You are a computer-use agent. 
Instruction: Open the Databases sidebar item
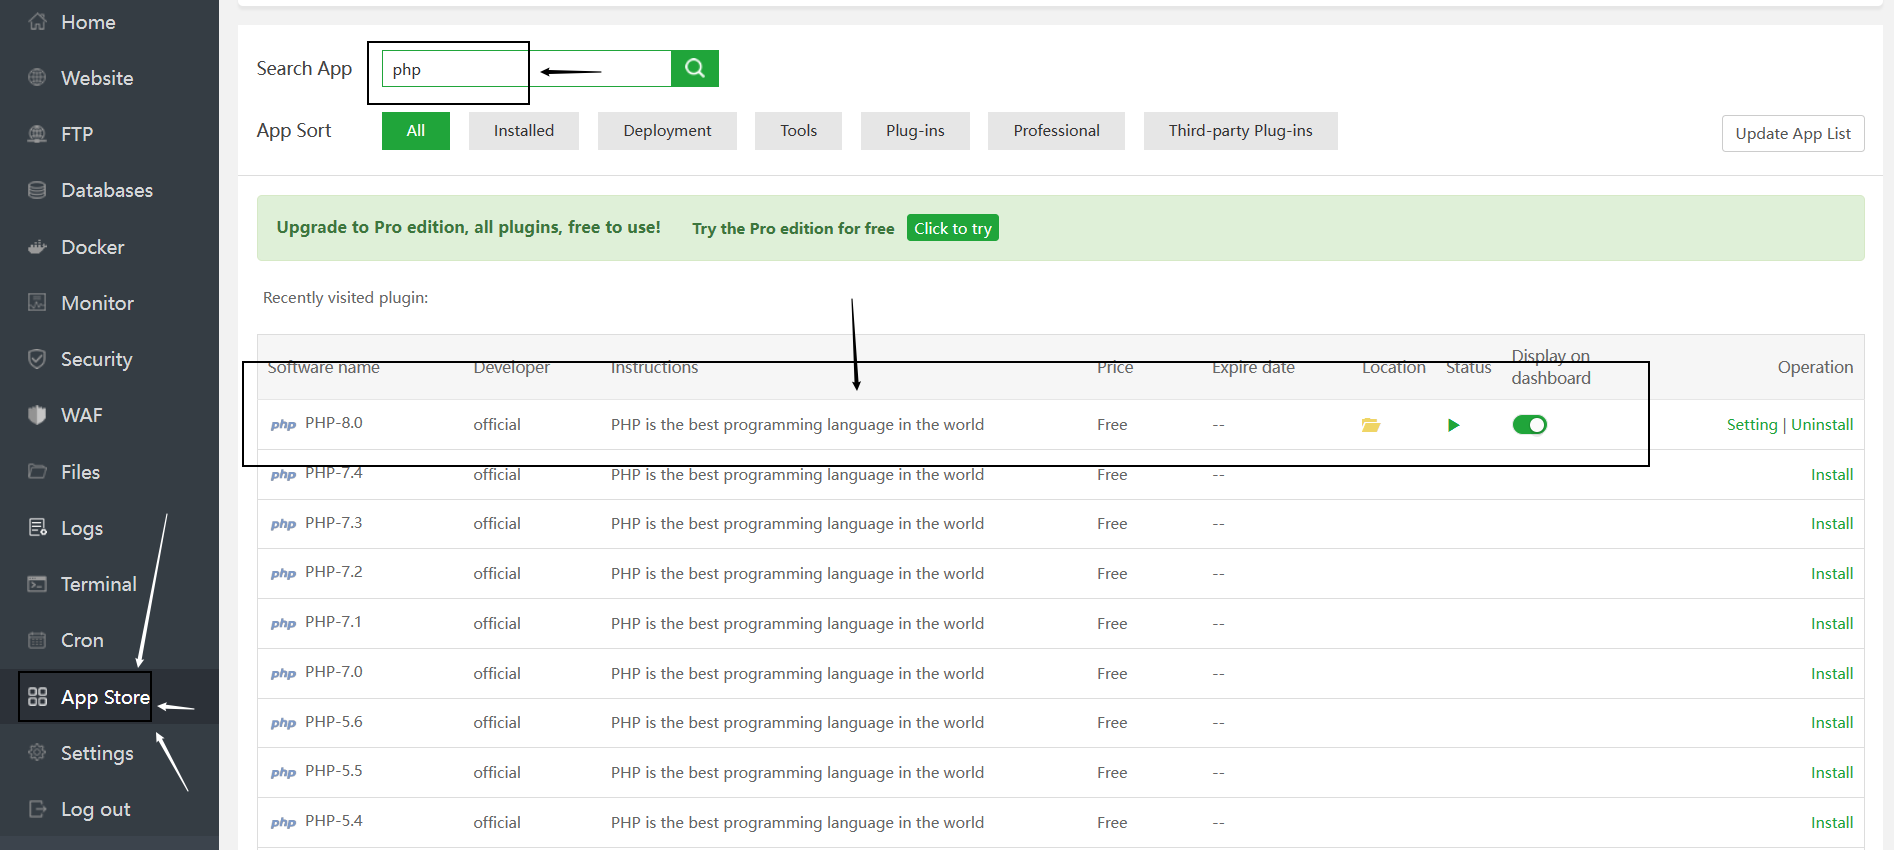pyautogui.click(x=106, y=190)
